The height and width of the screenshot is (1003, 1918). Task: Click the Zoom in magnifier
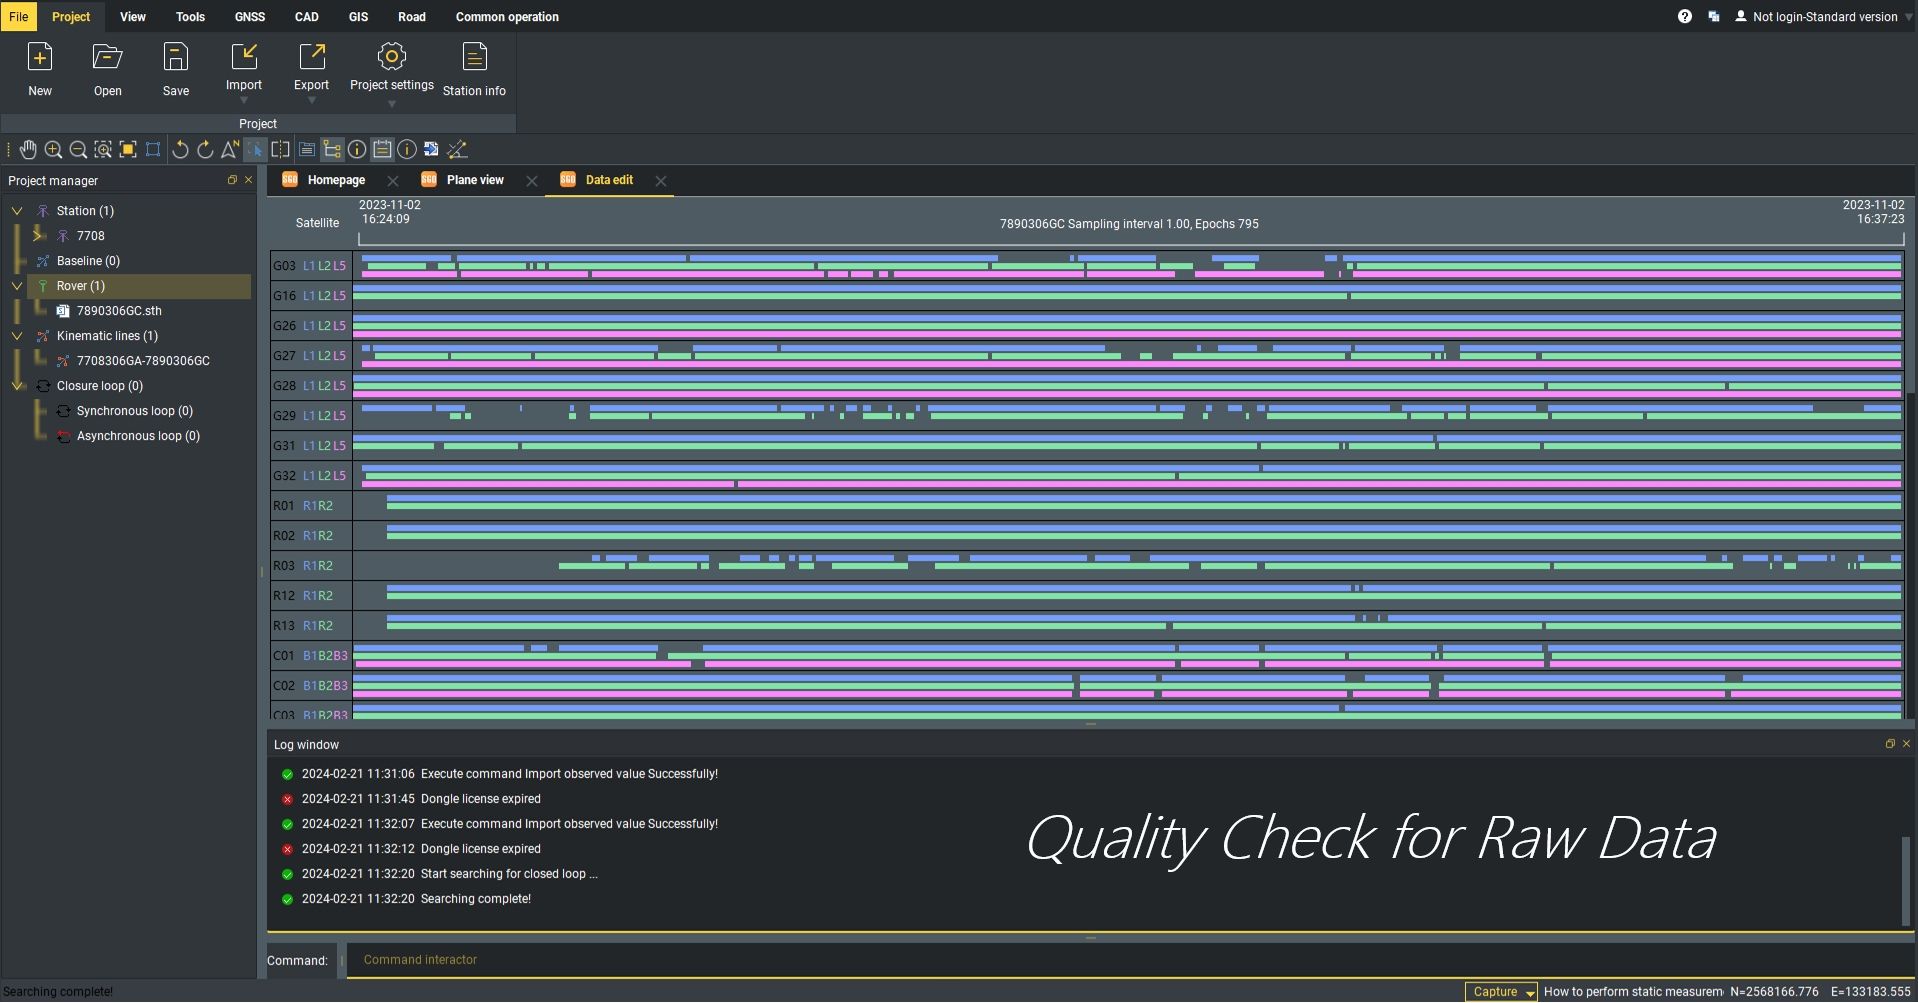53,150
